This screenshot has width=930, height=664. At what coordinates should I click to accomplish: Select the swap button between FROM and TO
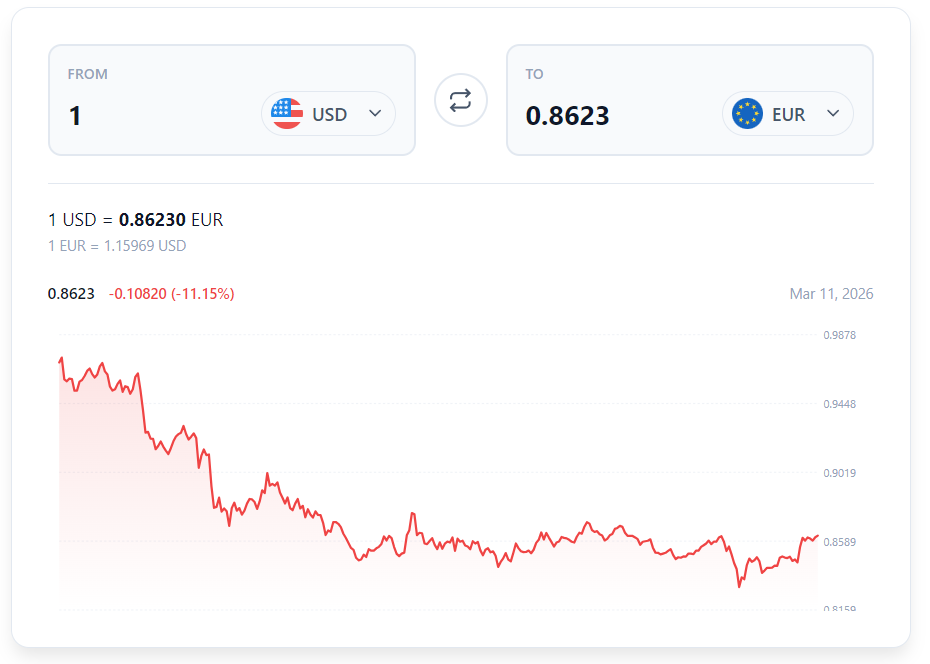460,100
